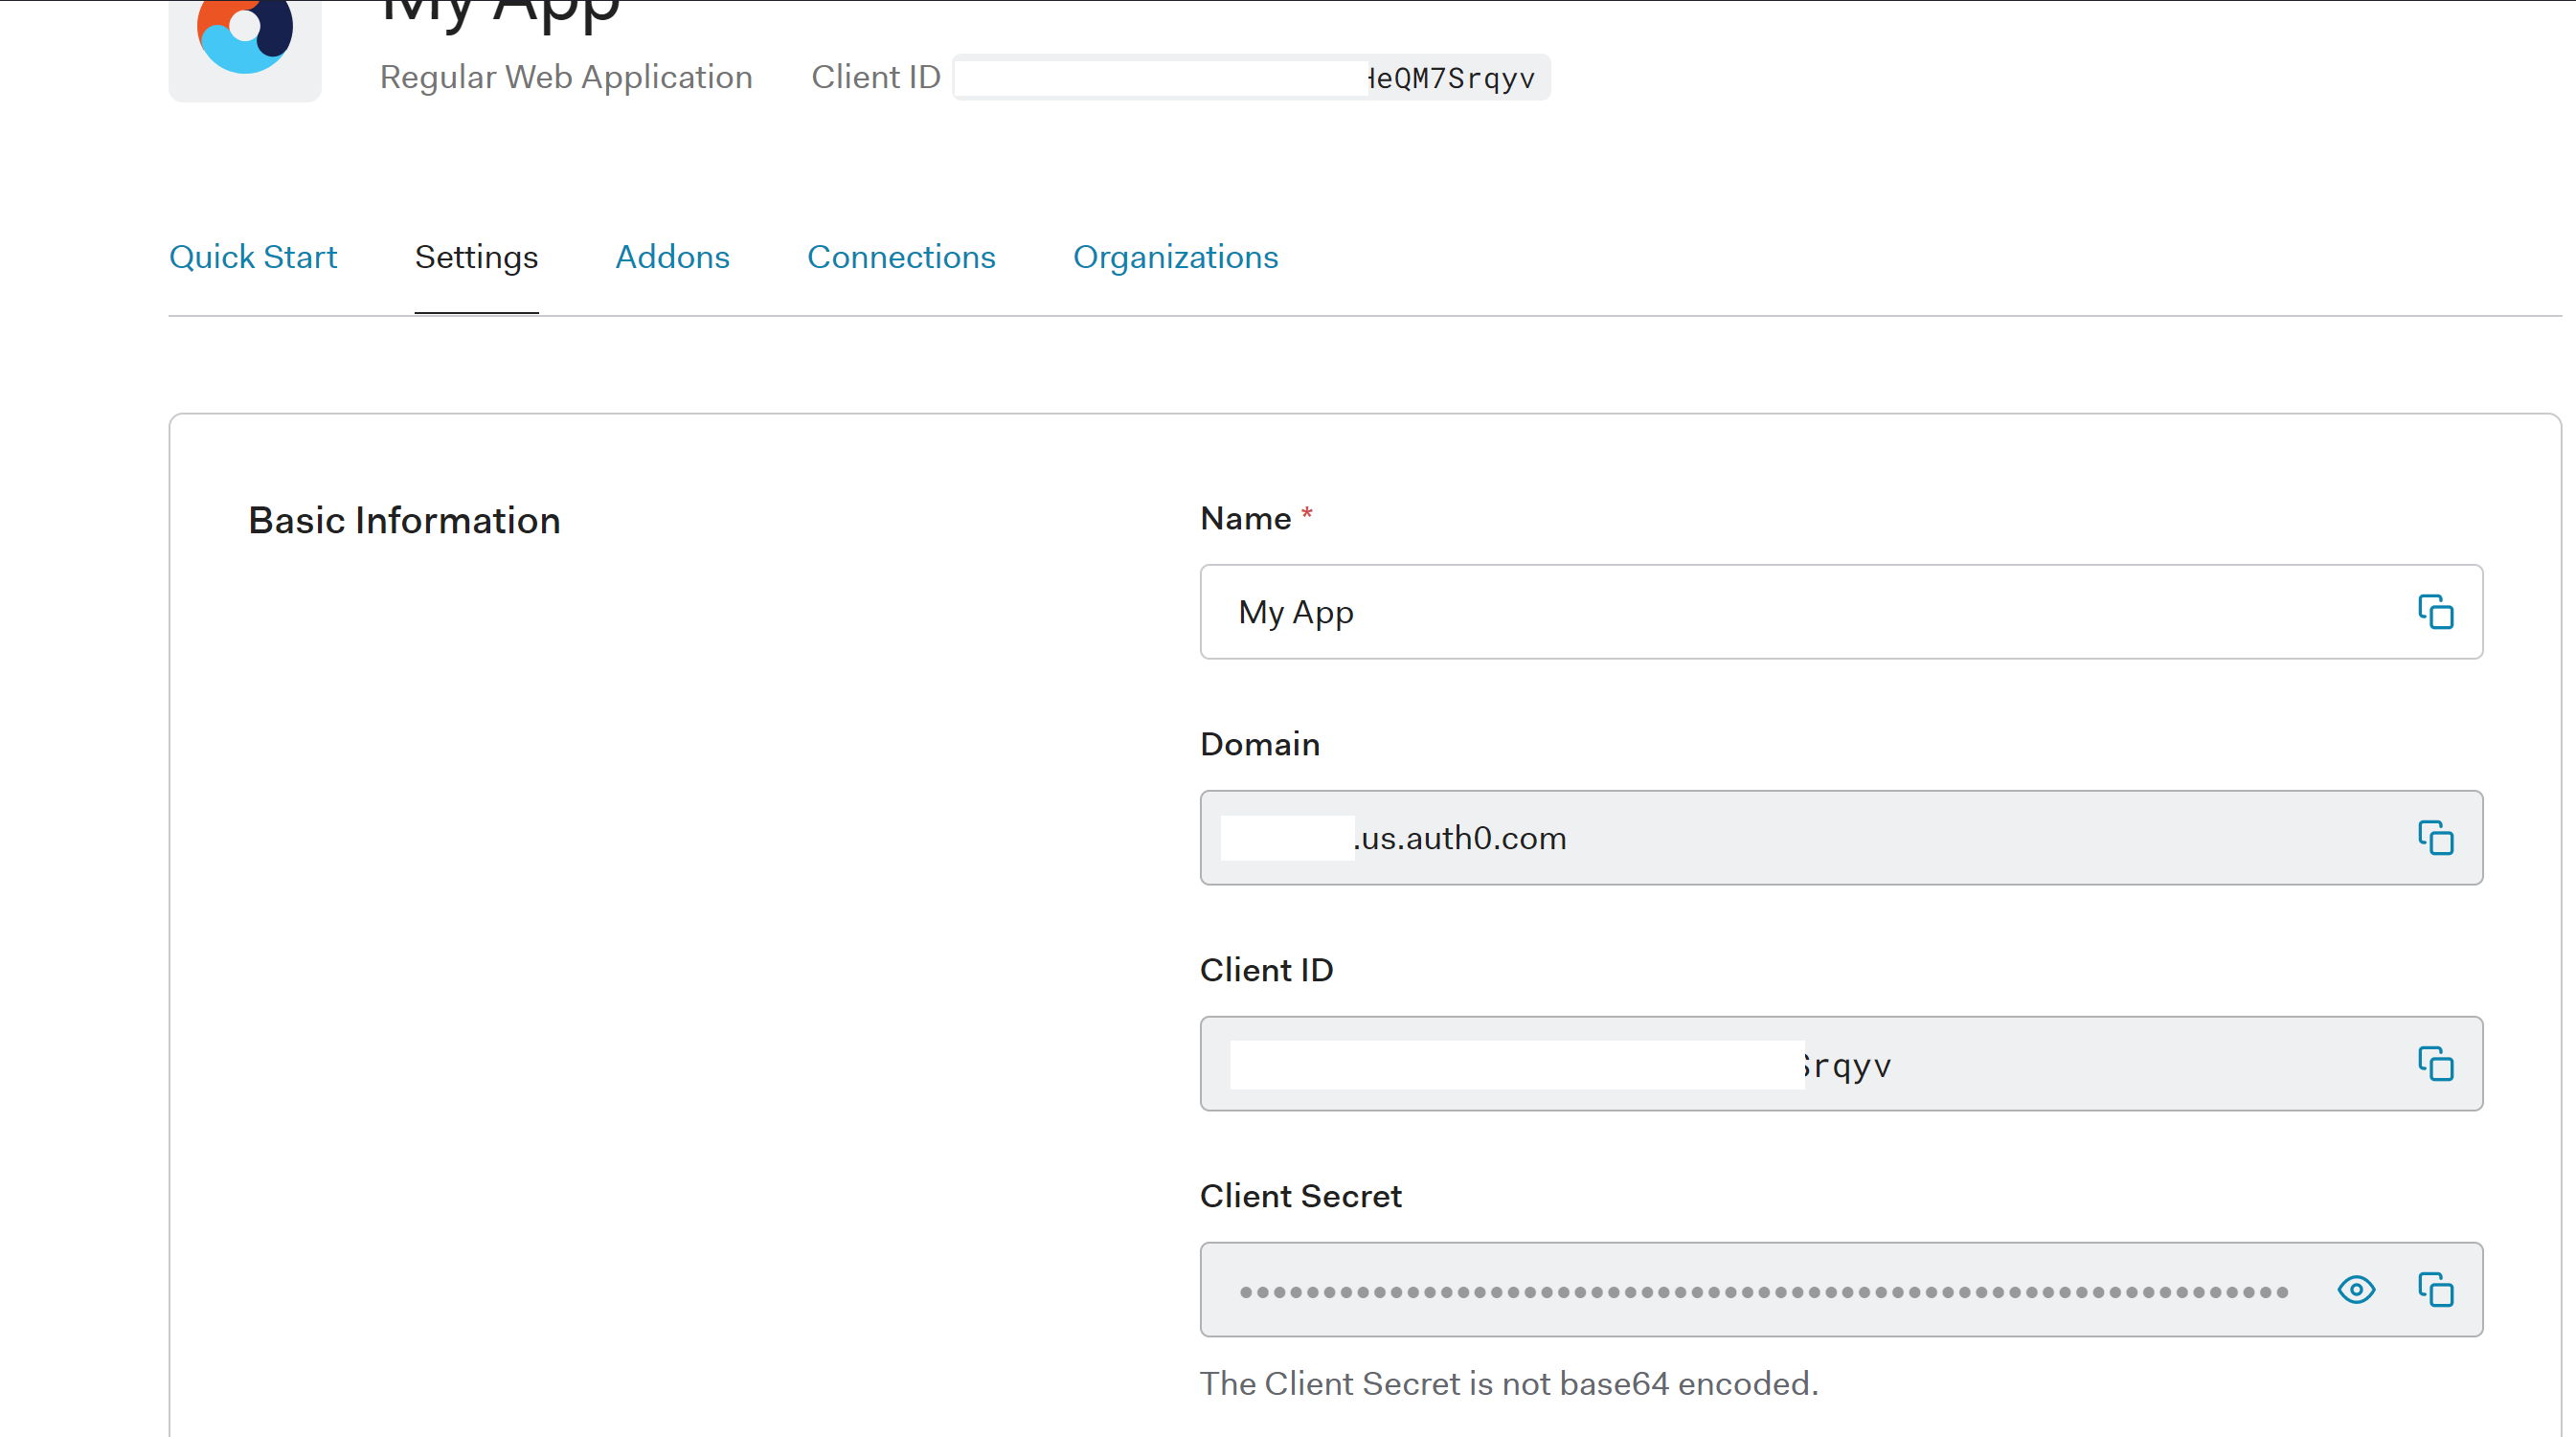This screenshot has width=2576, height=1437.
Task: Click into the Name input field
Action: (x=1800, y=612)
